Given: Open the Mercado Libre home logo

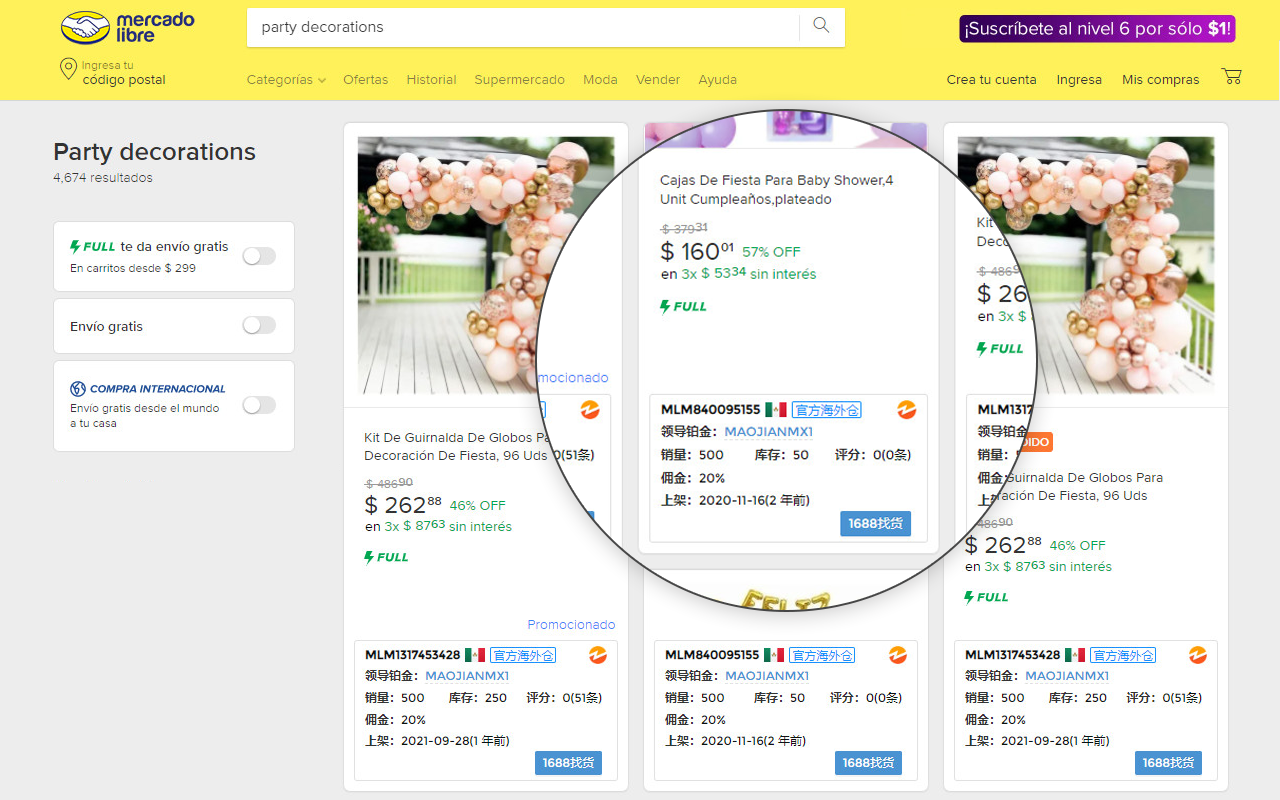Looking at the screenshot, I should 128,27.
